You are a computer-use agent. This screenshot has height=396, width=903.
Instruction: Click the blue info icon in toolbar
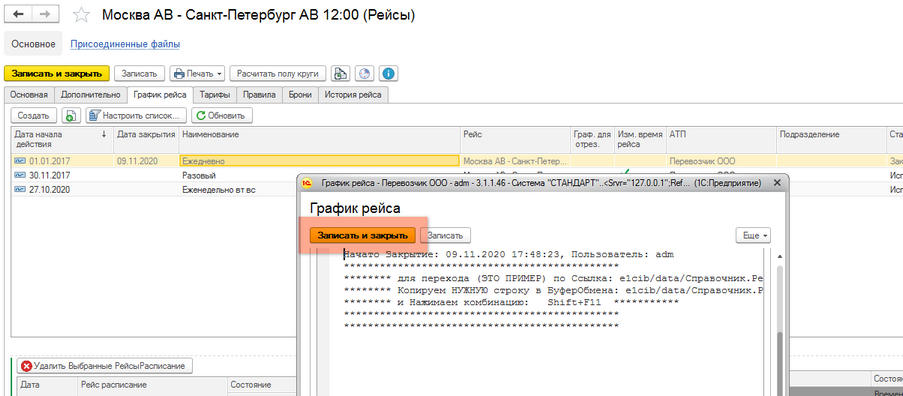390,74
